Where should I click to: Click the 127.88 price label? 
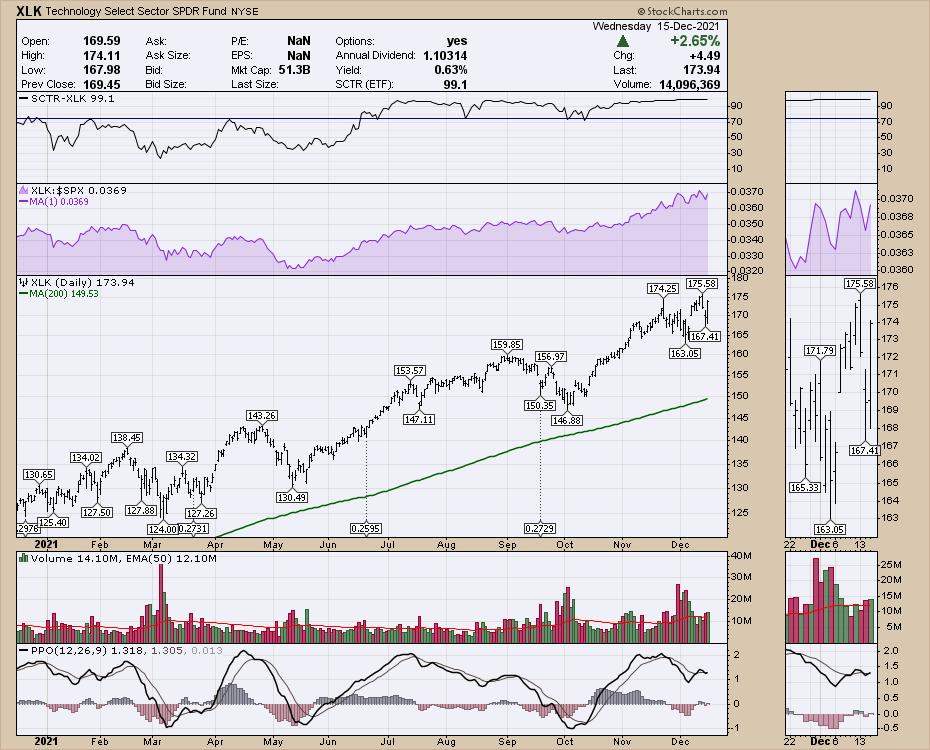(x=141, y=510)
